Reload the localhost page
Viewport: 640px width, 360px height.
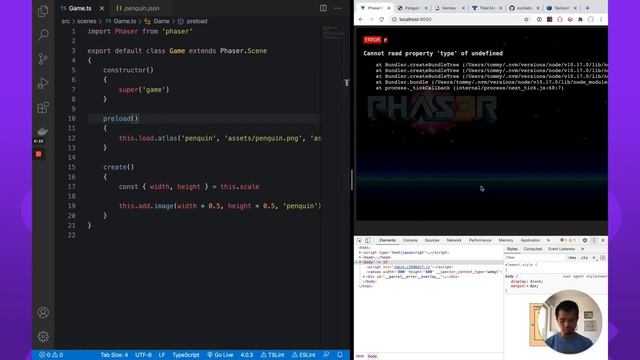pyautogui.click(x=381, y=20)
